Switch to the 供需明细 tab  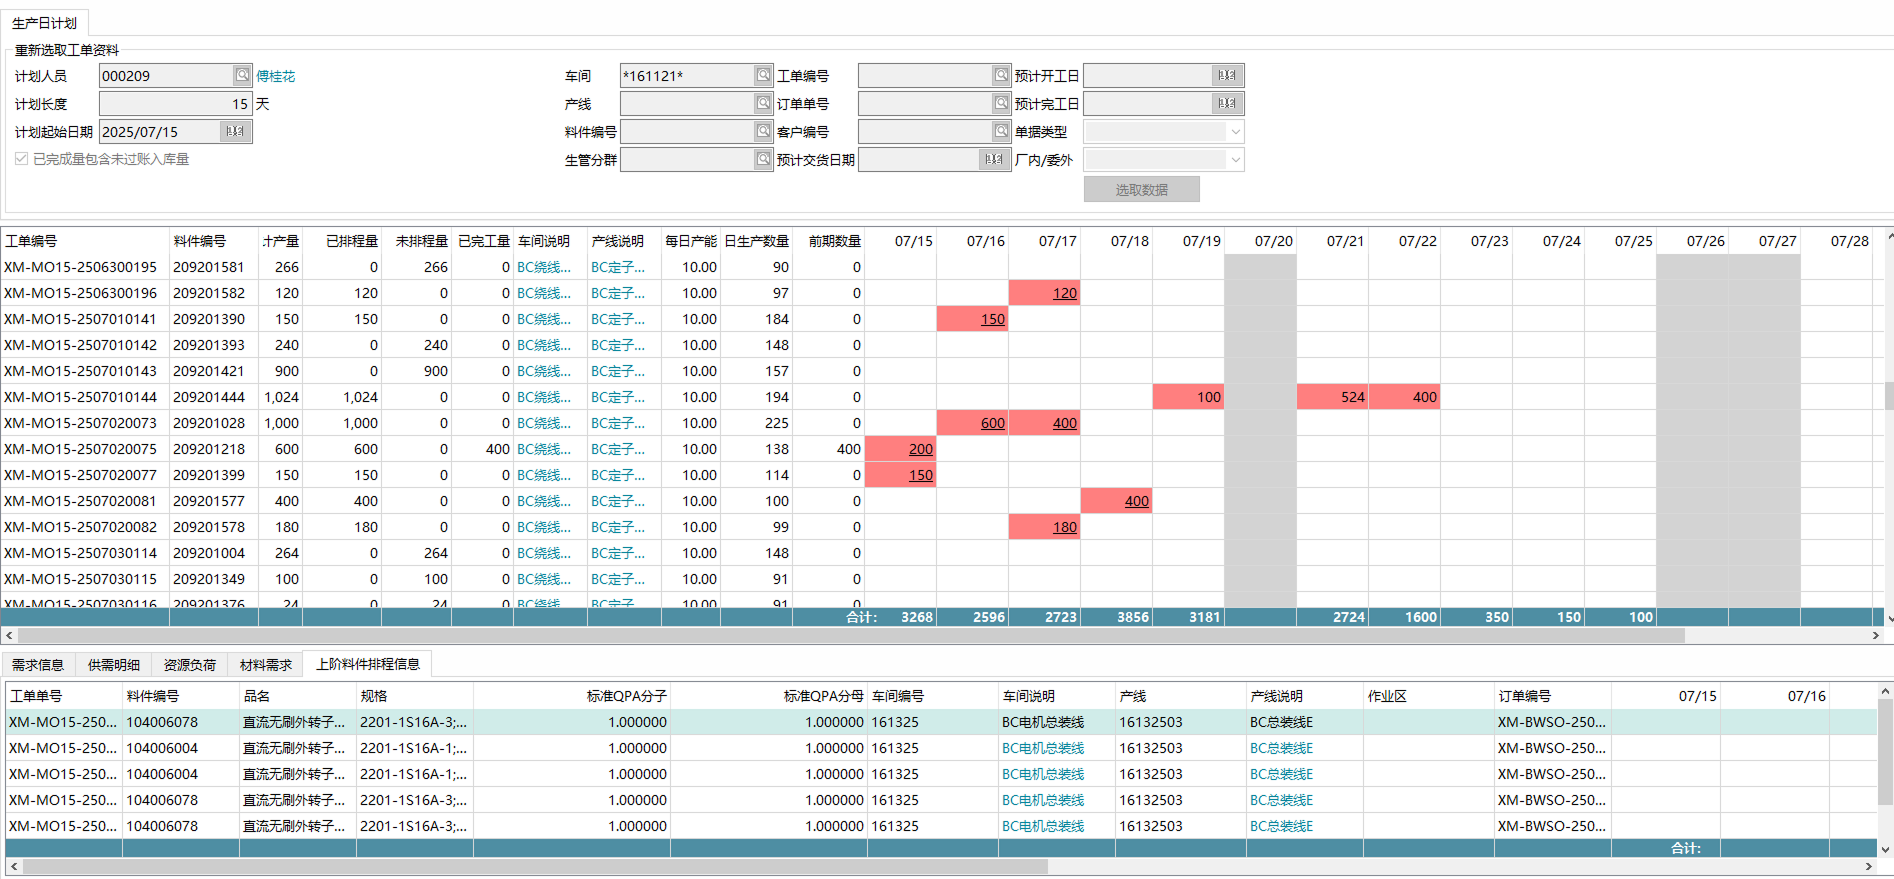[113, 665]
